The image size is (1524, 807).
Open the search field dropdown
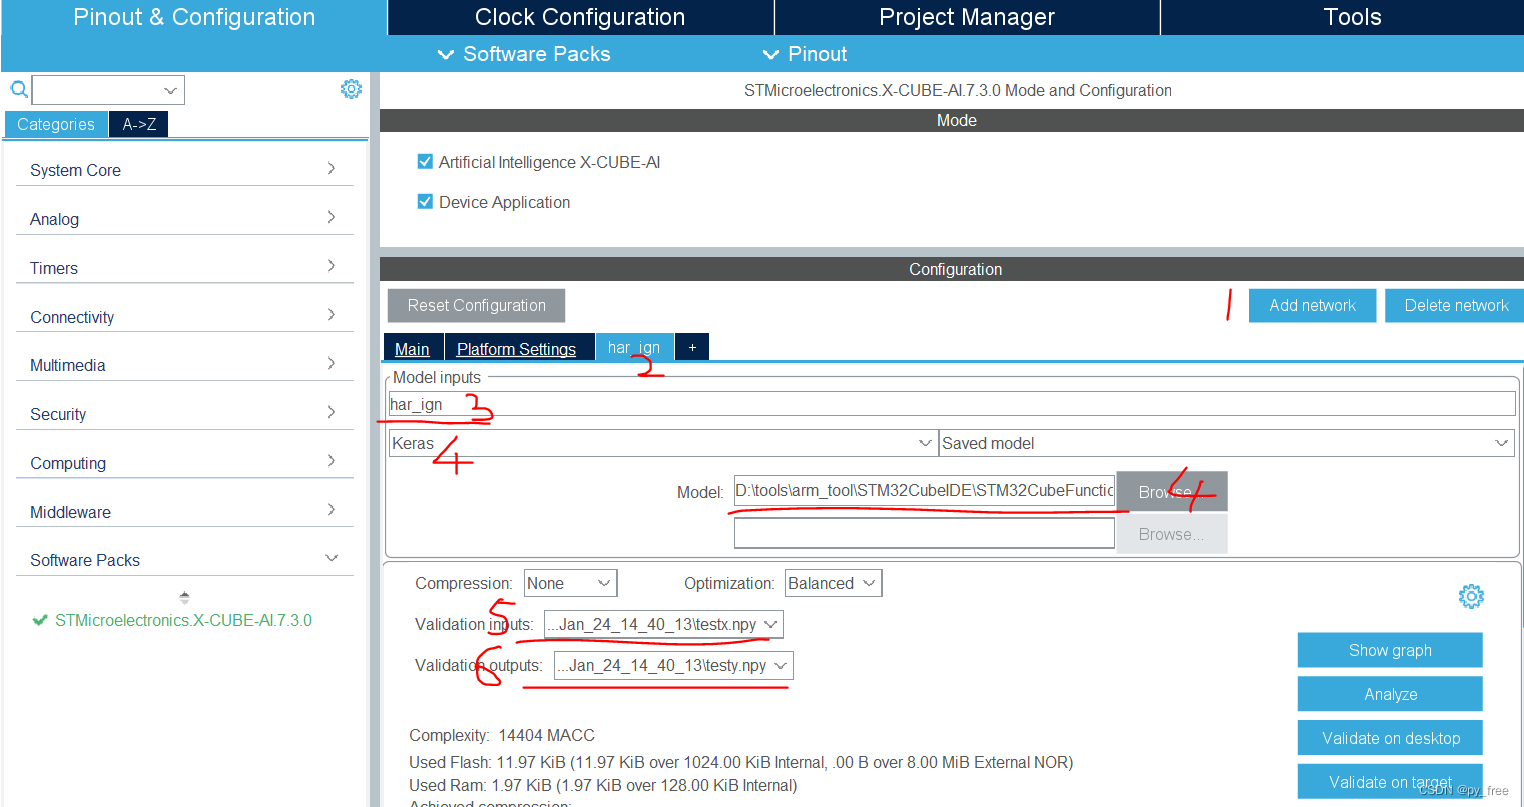(x=171, y=90)
